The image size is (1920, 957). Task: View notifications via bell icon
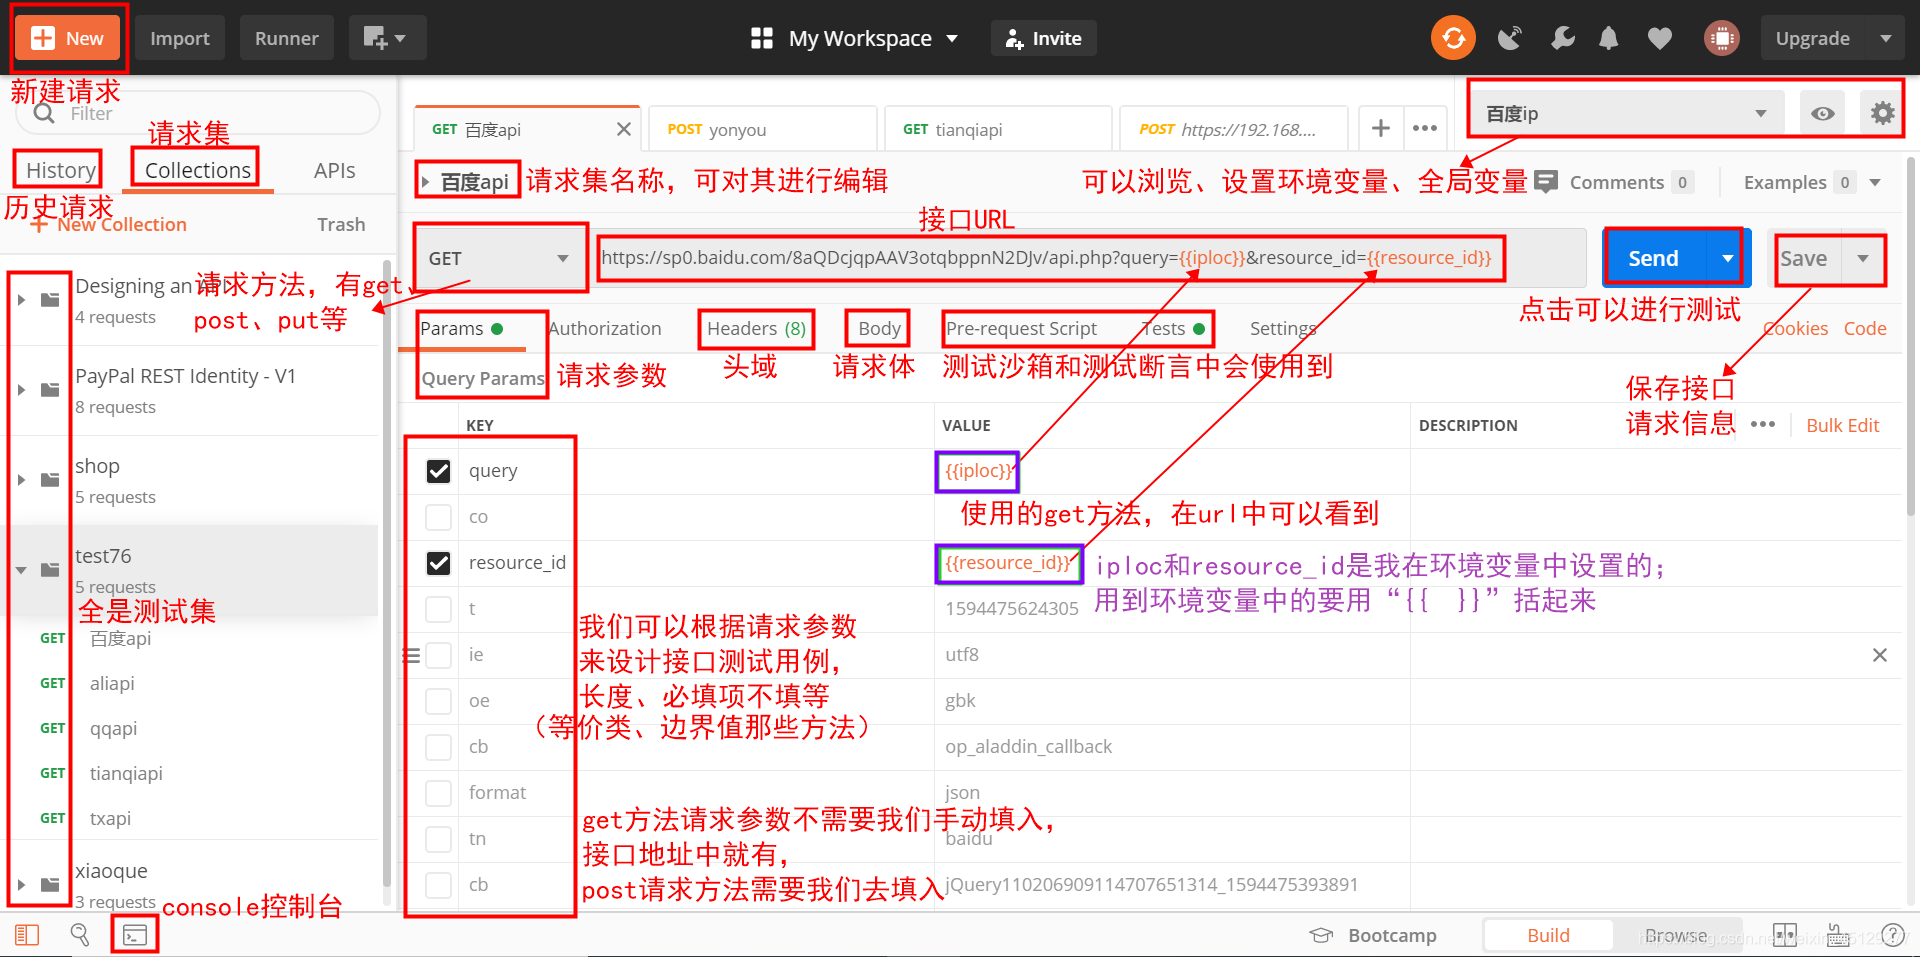point(1609,38)
